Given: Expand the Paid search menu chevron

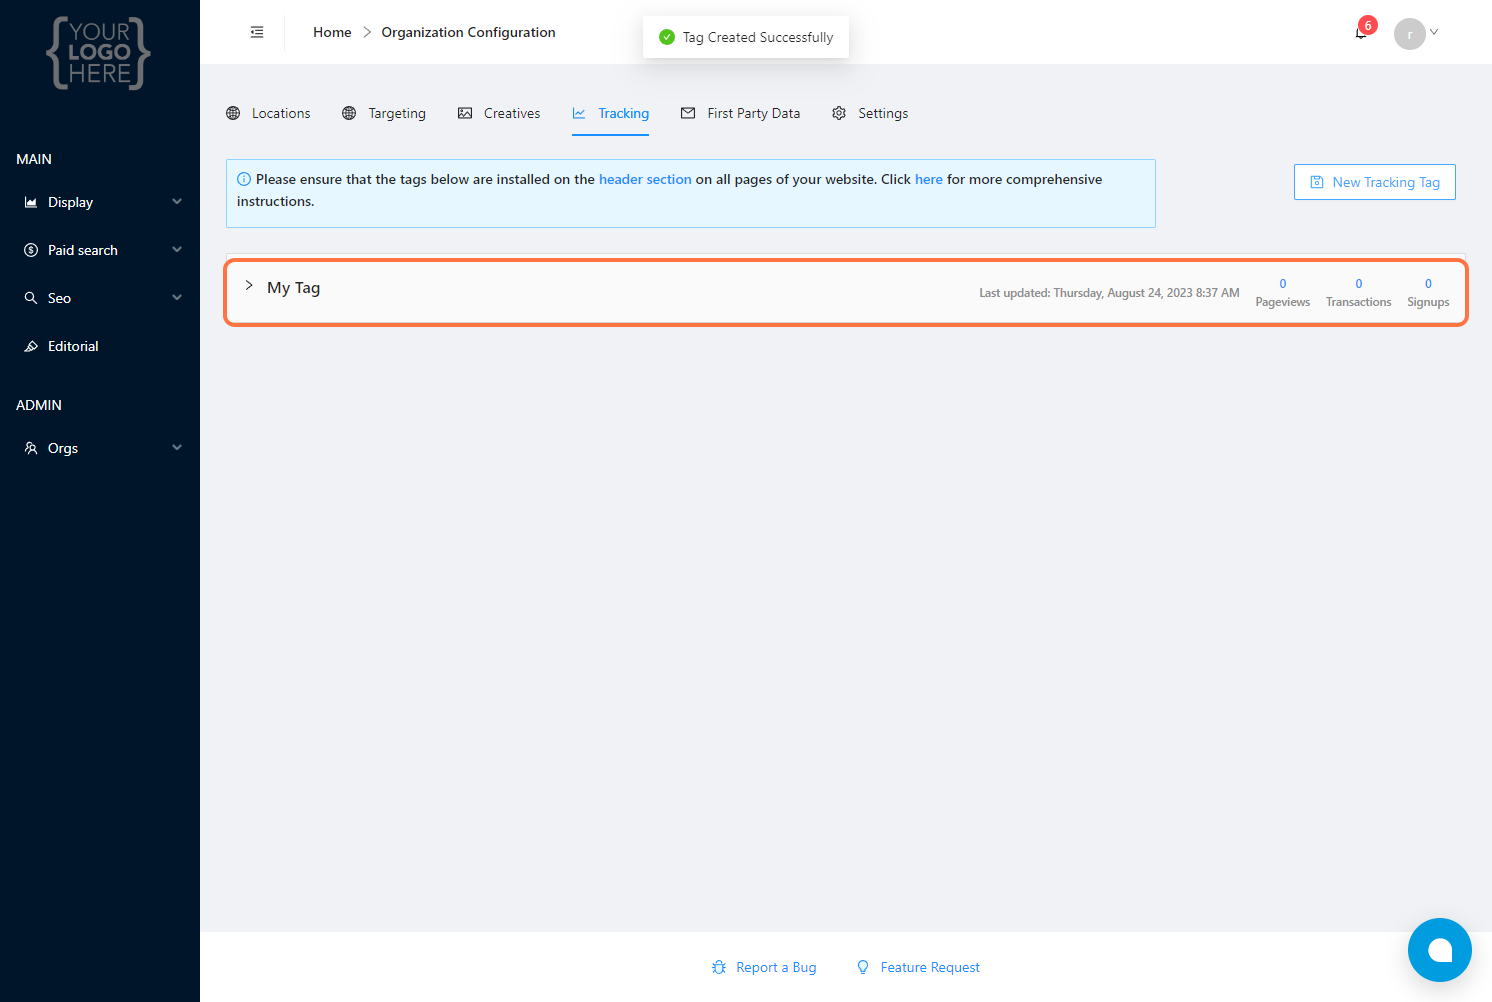Looking at the screenshot, I should point(177,249).
